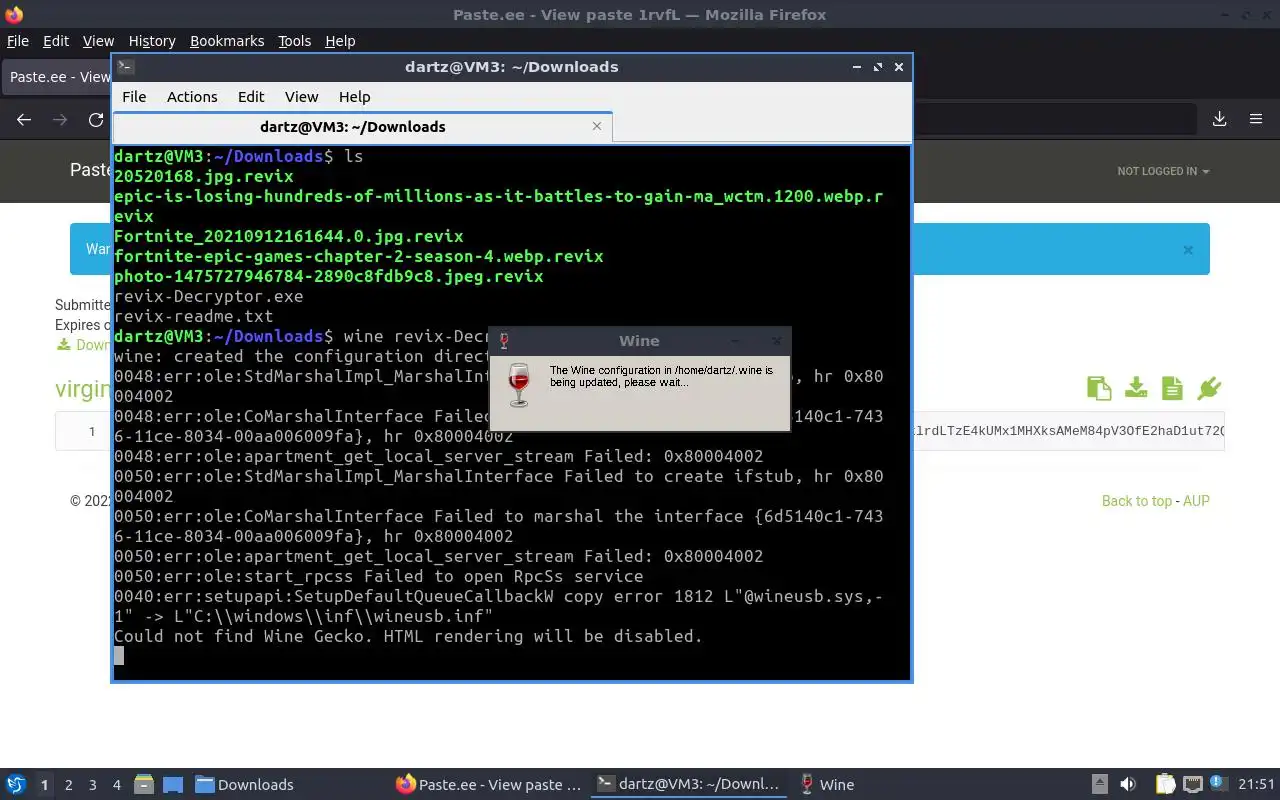Click the network connection tray icon
This screenshot has width=1280, height=800.
[x=1192, y=784]
